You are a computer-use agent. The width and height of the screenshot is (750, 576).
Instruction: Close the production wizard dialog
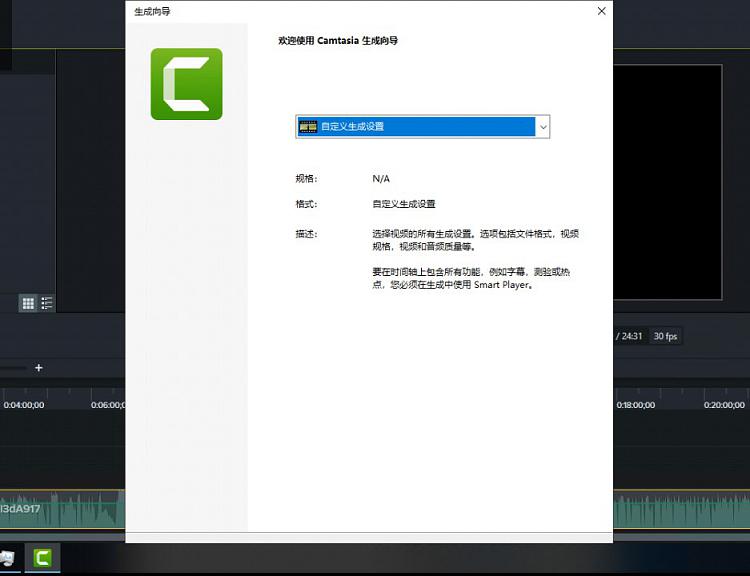click(601, 11)
